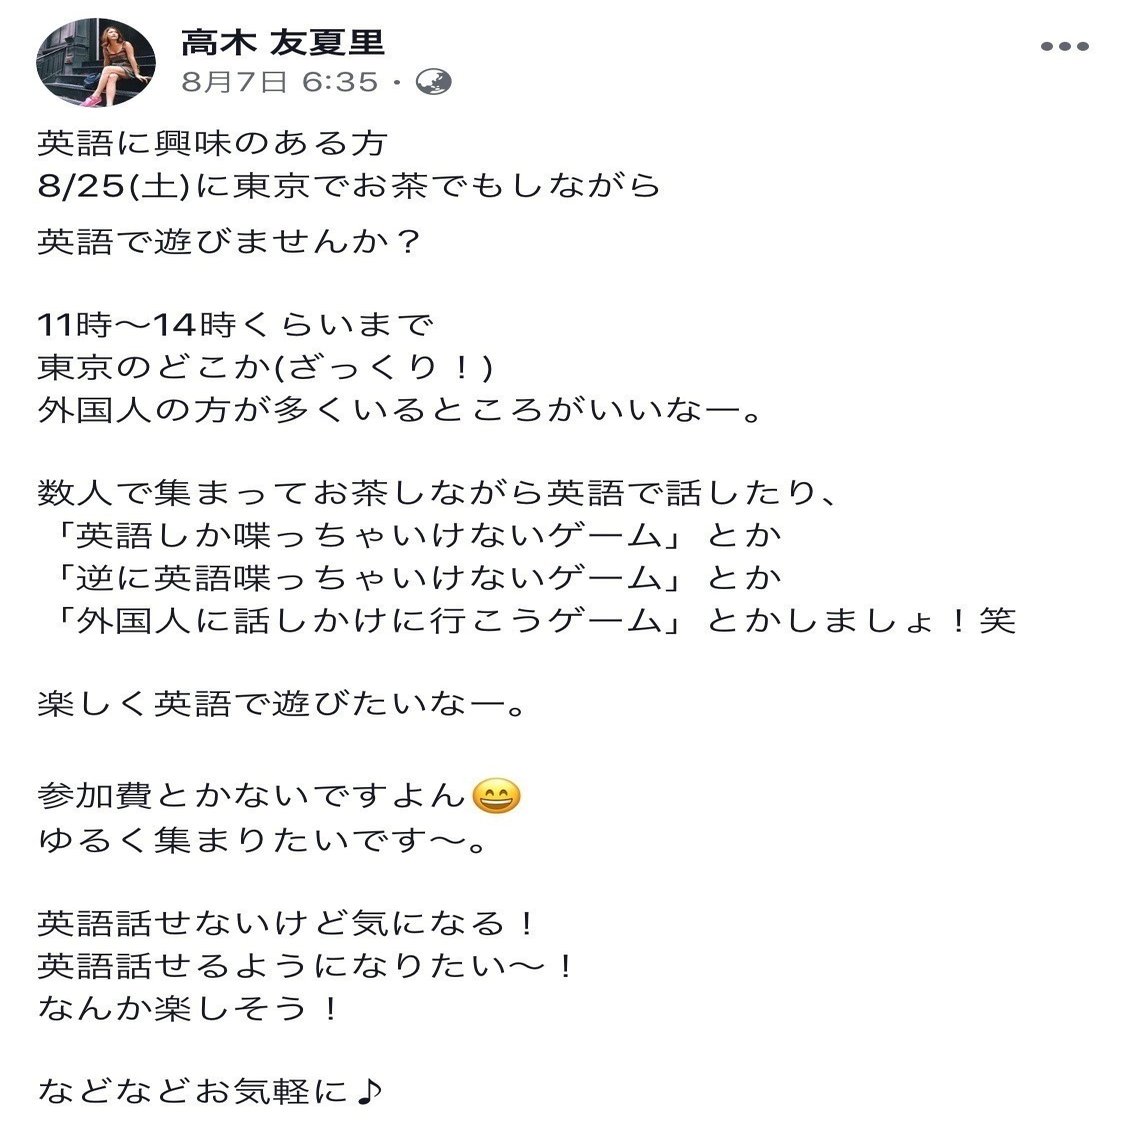Click the globe icon beside the timestamp
1125x1125 pixels.
point(434,80)
